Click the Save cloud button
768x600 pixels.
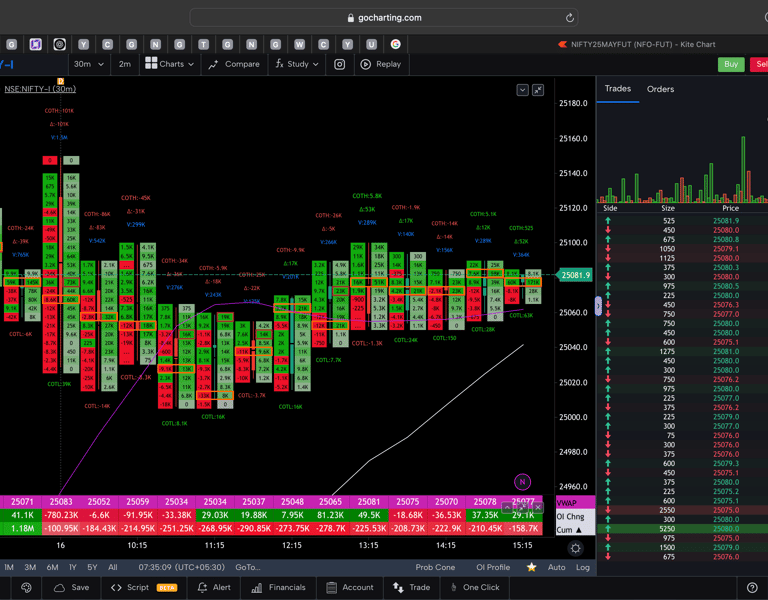(x=72, y=587)
